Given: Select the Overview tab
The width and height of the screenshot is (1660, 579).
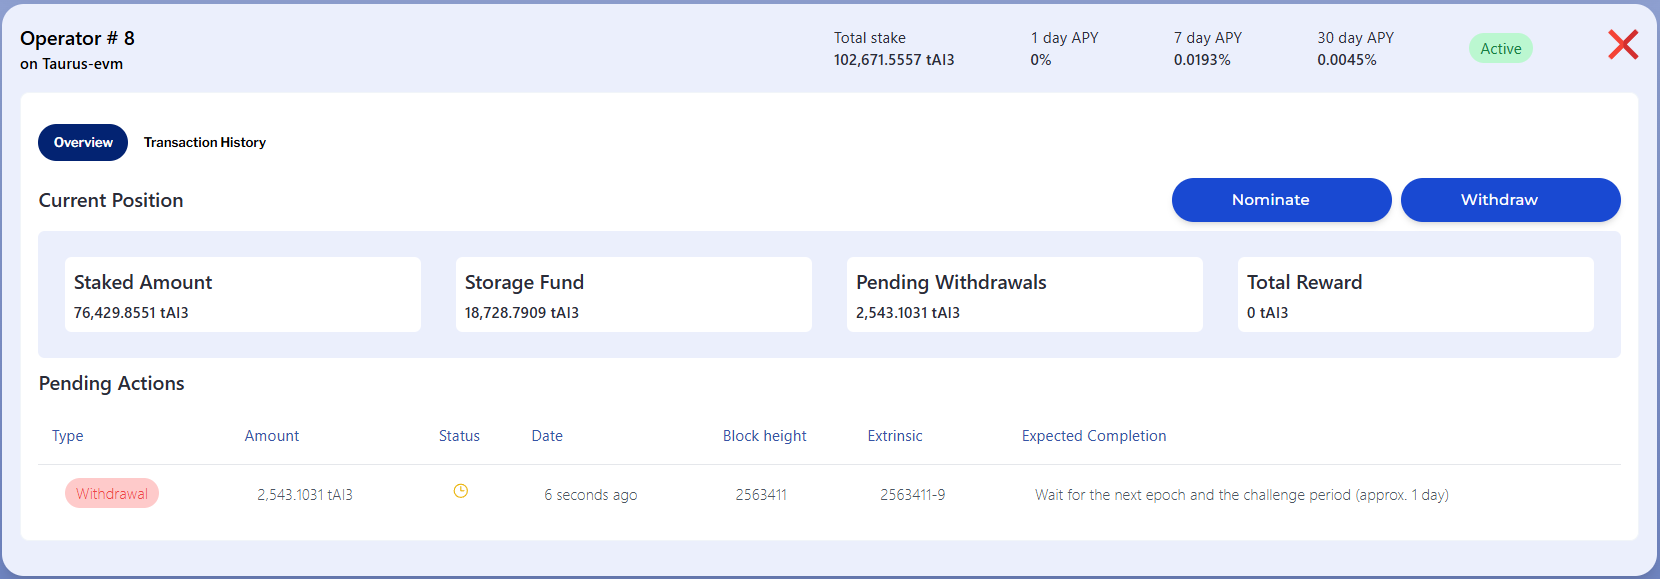Looking at the screenshot, I should 83,143.
